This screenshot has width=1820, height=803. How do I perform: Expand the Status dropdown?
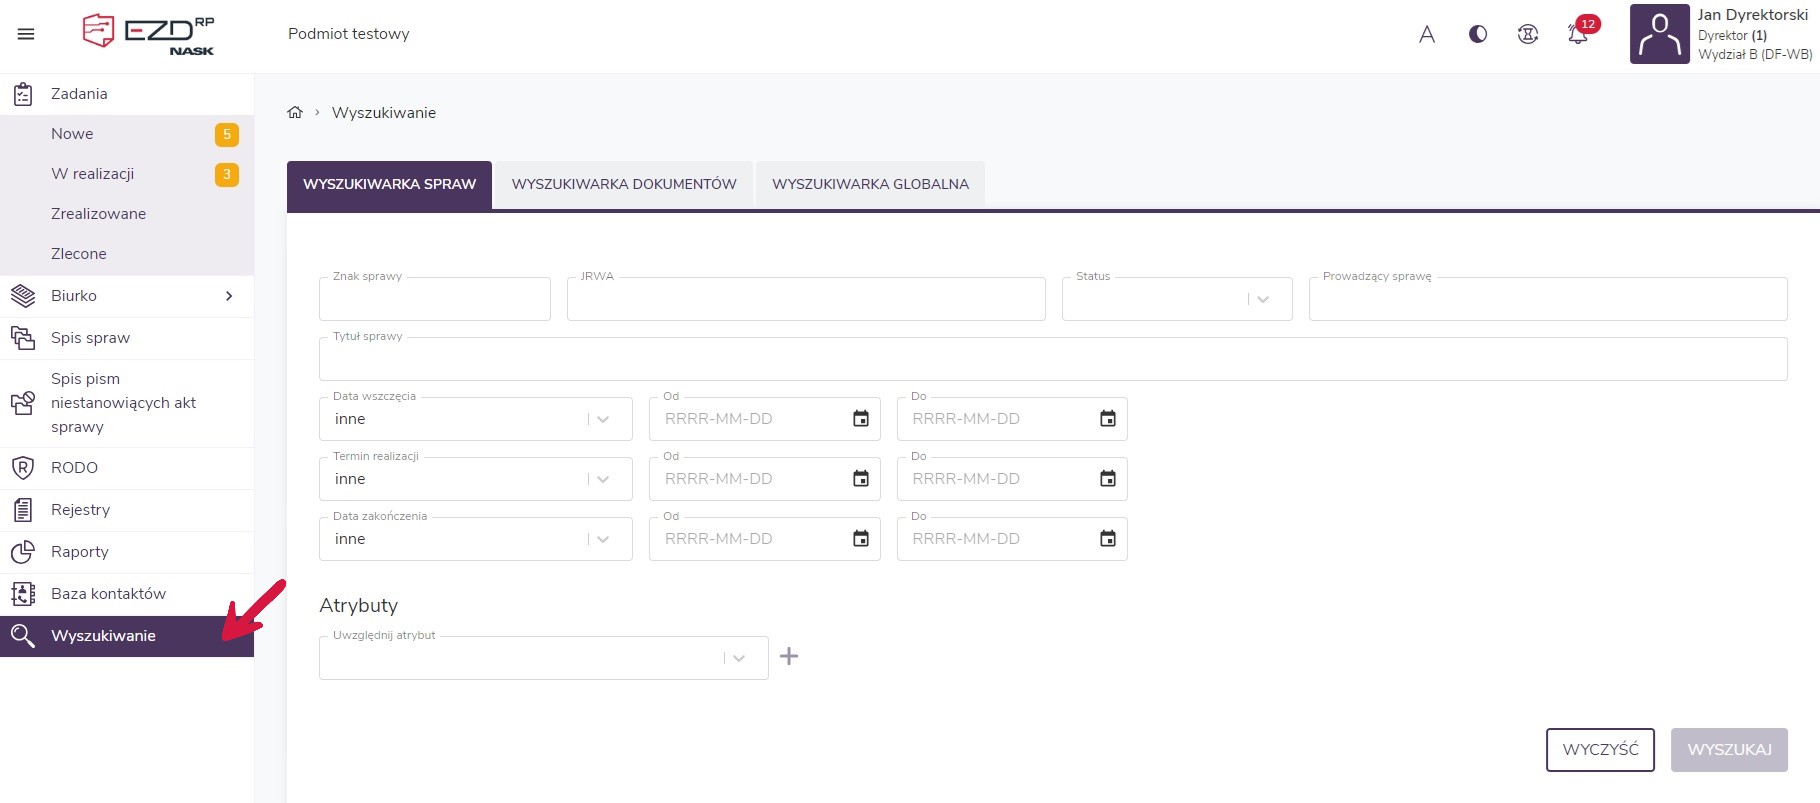click(x=1262, y=299)
